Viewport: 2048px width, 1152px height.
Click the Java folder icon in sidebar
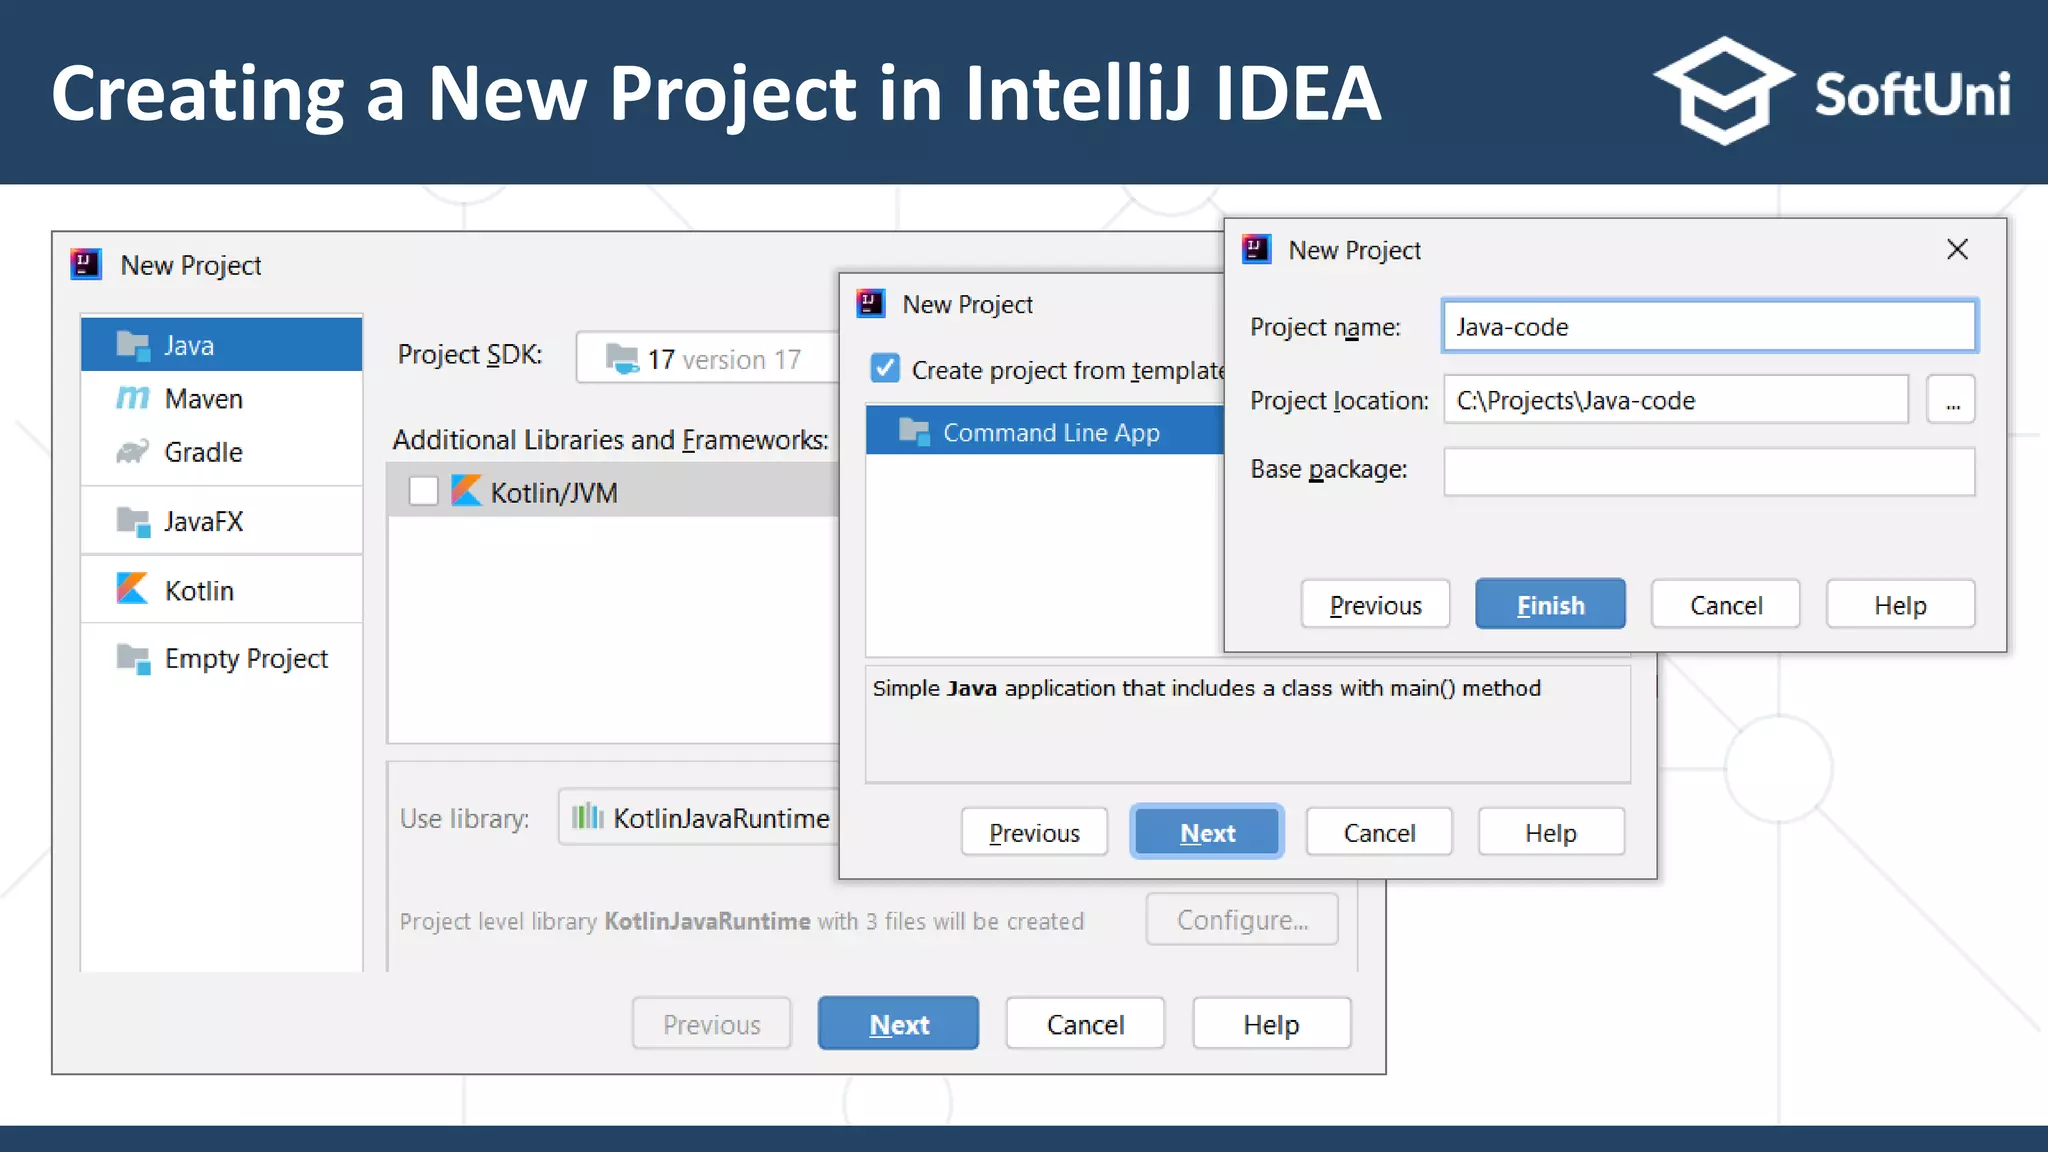(x=132, y=345)
